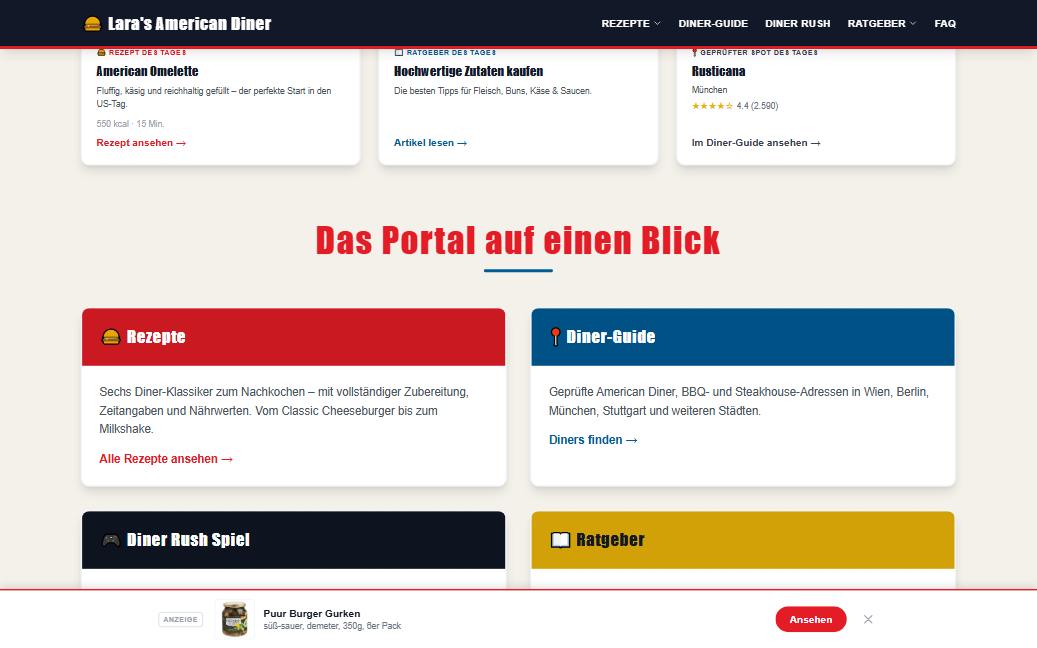Click the map pin icon in Diner-Guide card
Screen dimensions: 1037x648
(x=556, y=337)
